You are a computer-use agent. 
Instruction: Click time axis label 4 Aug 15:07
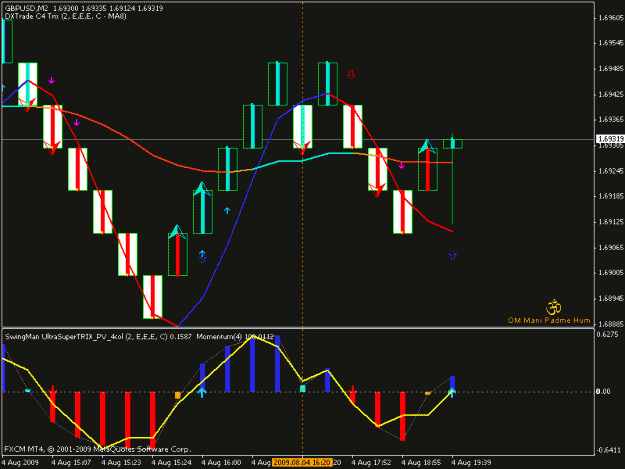click(x=71, y=463)
